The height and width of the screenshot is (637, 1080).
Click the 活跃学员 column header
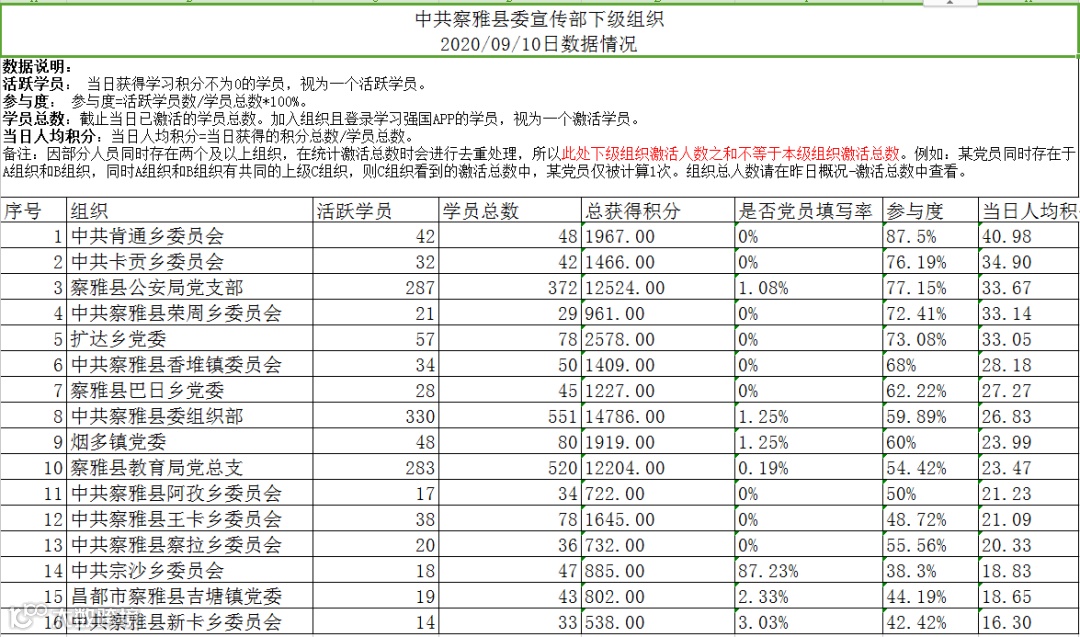click(376, 211)
